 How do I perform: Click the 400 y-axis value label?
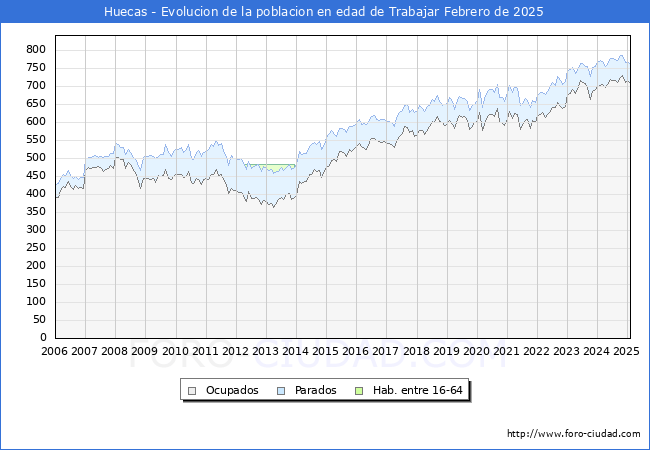36,194
